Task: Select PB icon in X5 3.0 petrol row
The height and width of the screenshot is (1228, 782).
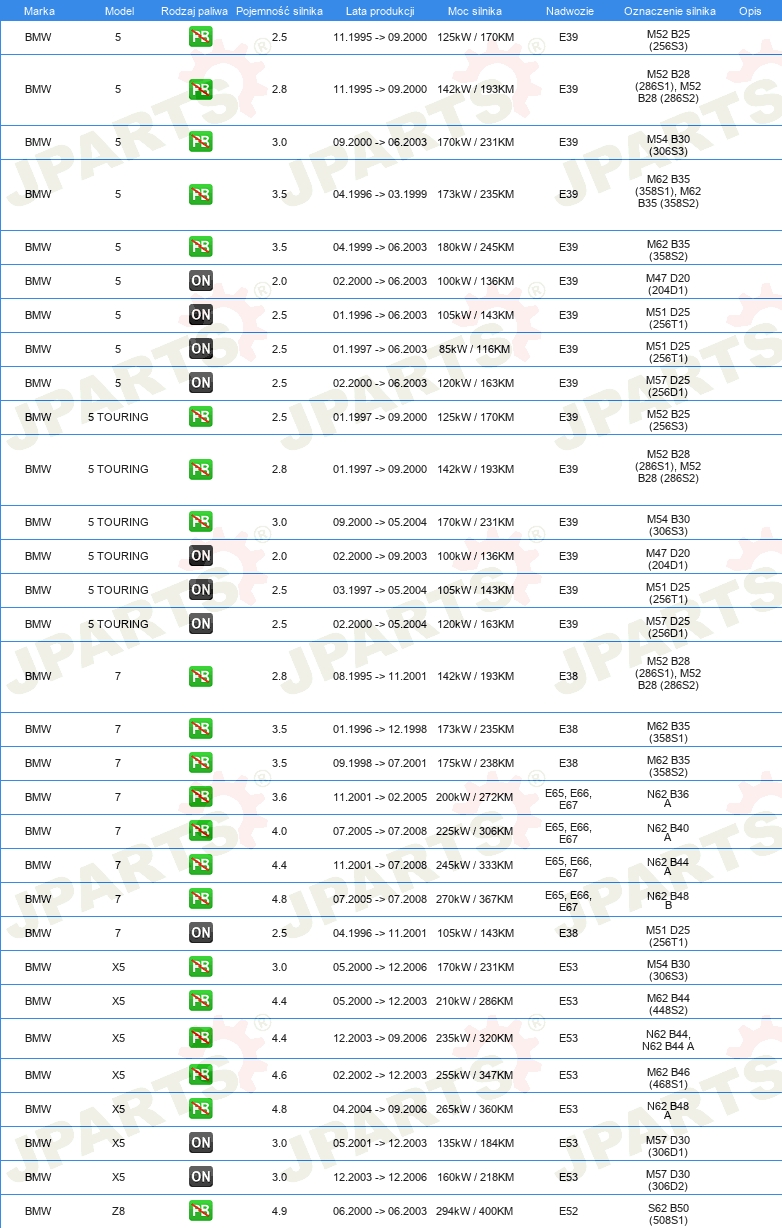Action: [201, 967]
